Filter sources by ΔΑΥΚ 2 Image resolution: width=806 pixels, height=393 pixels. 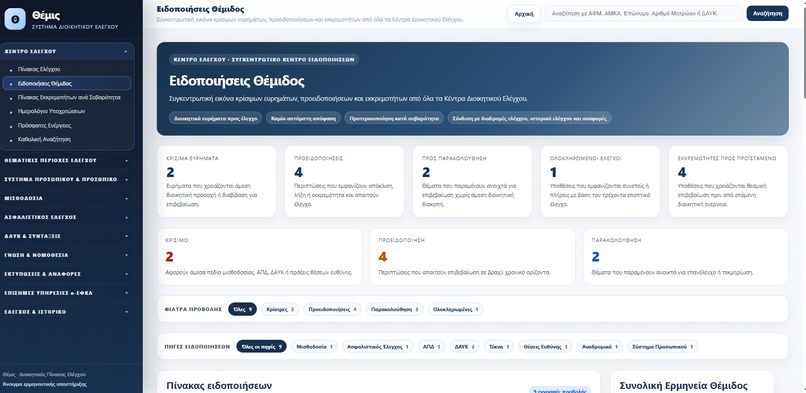pos(465,347)
